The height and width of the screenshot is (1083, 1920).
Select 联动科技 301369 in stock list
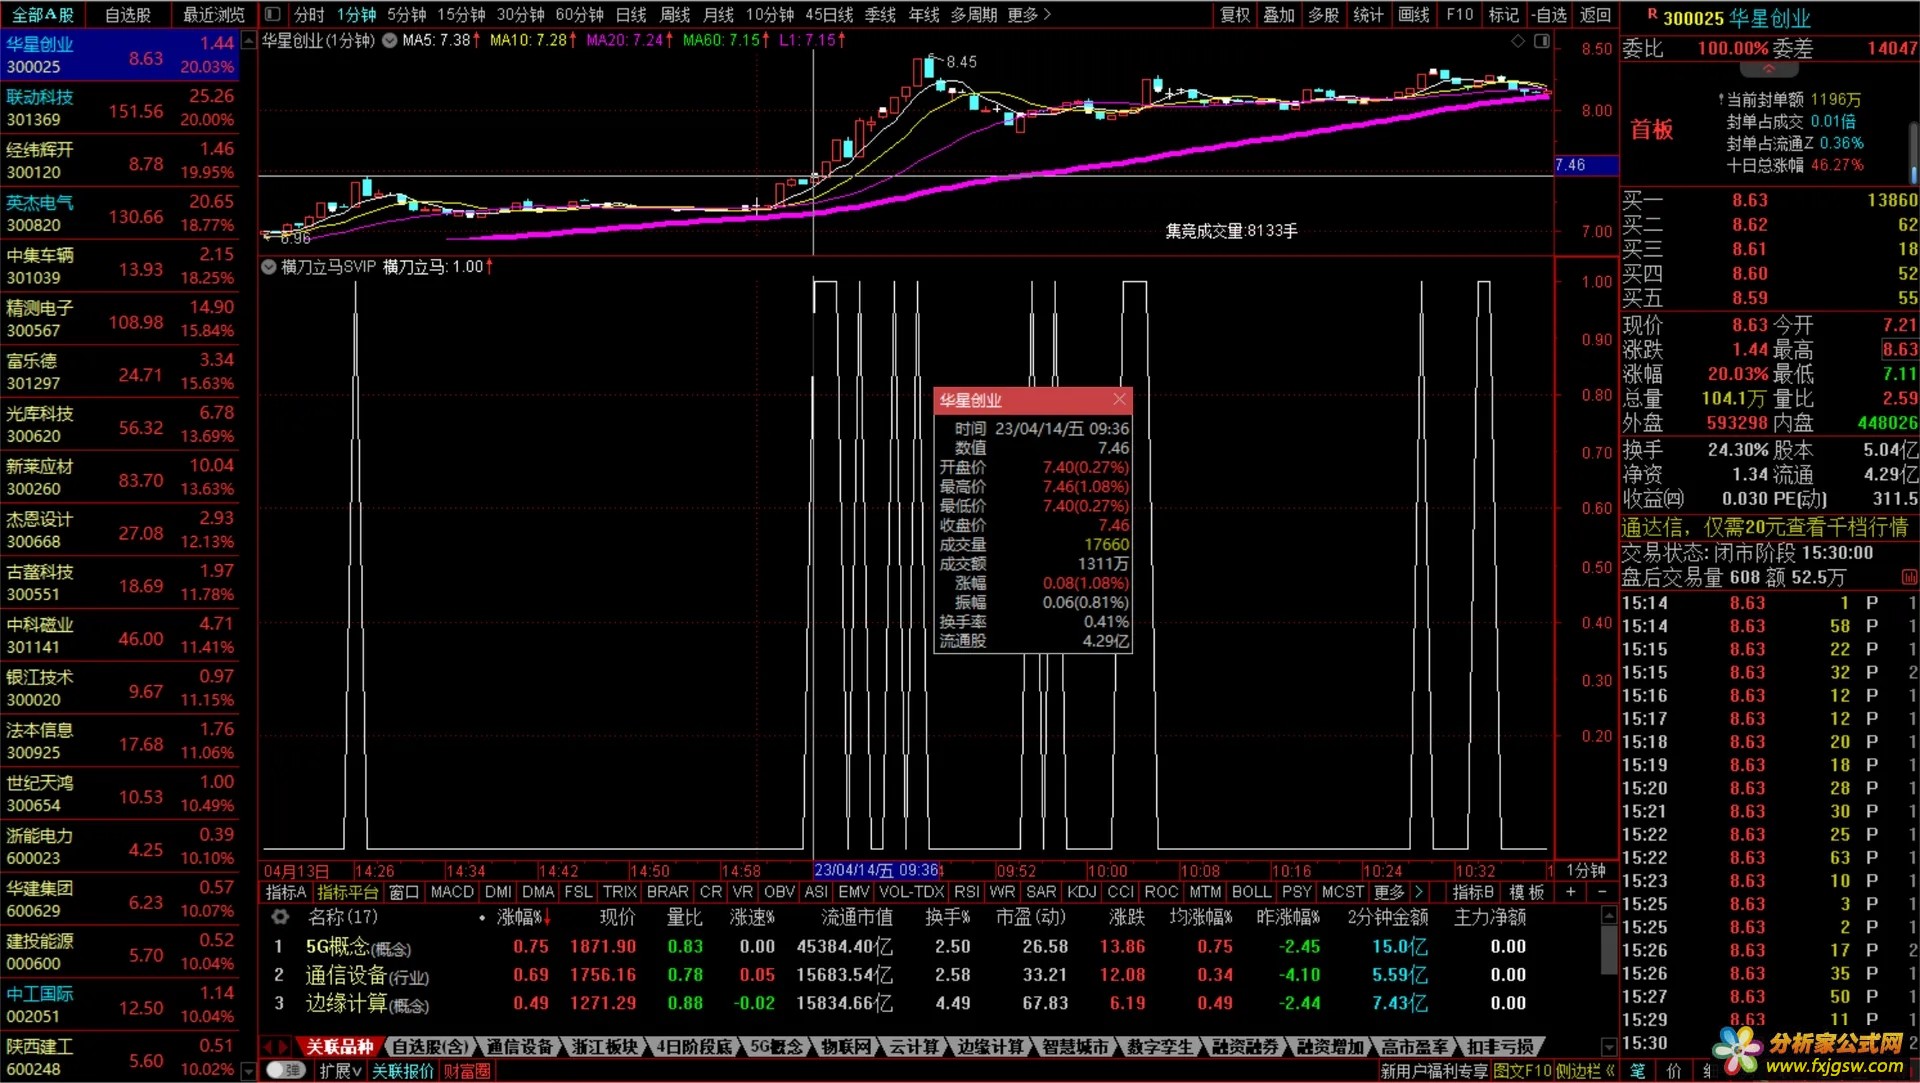pos(121,108)
